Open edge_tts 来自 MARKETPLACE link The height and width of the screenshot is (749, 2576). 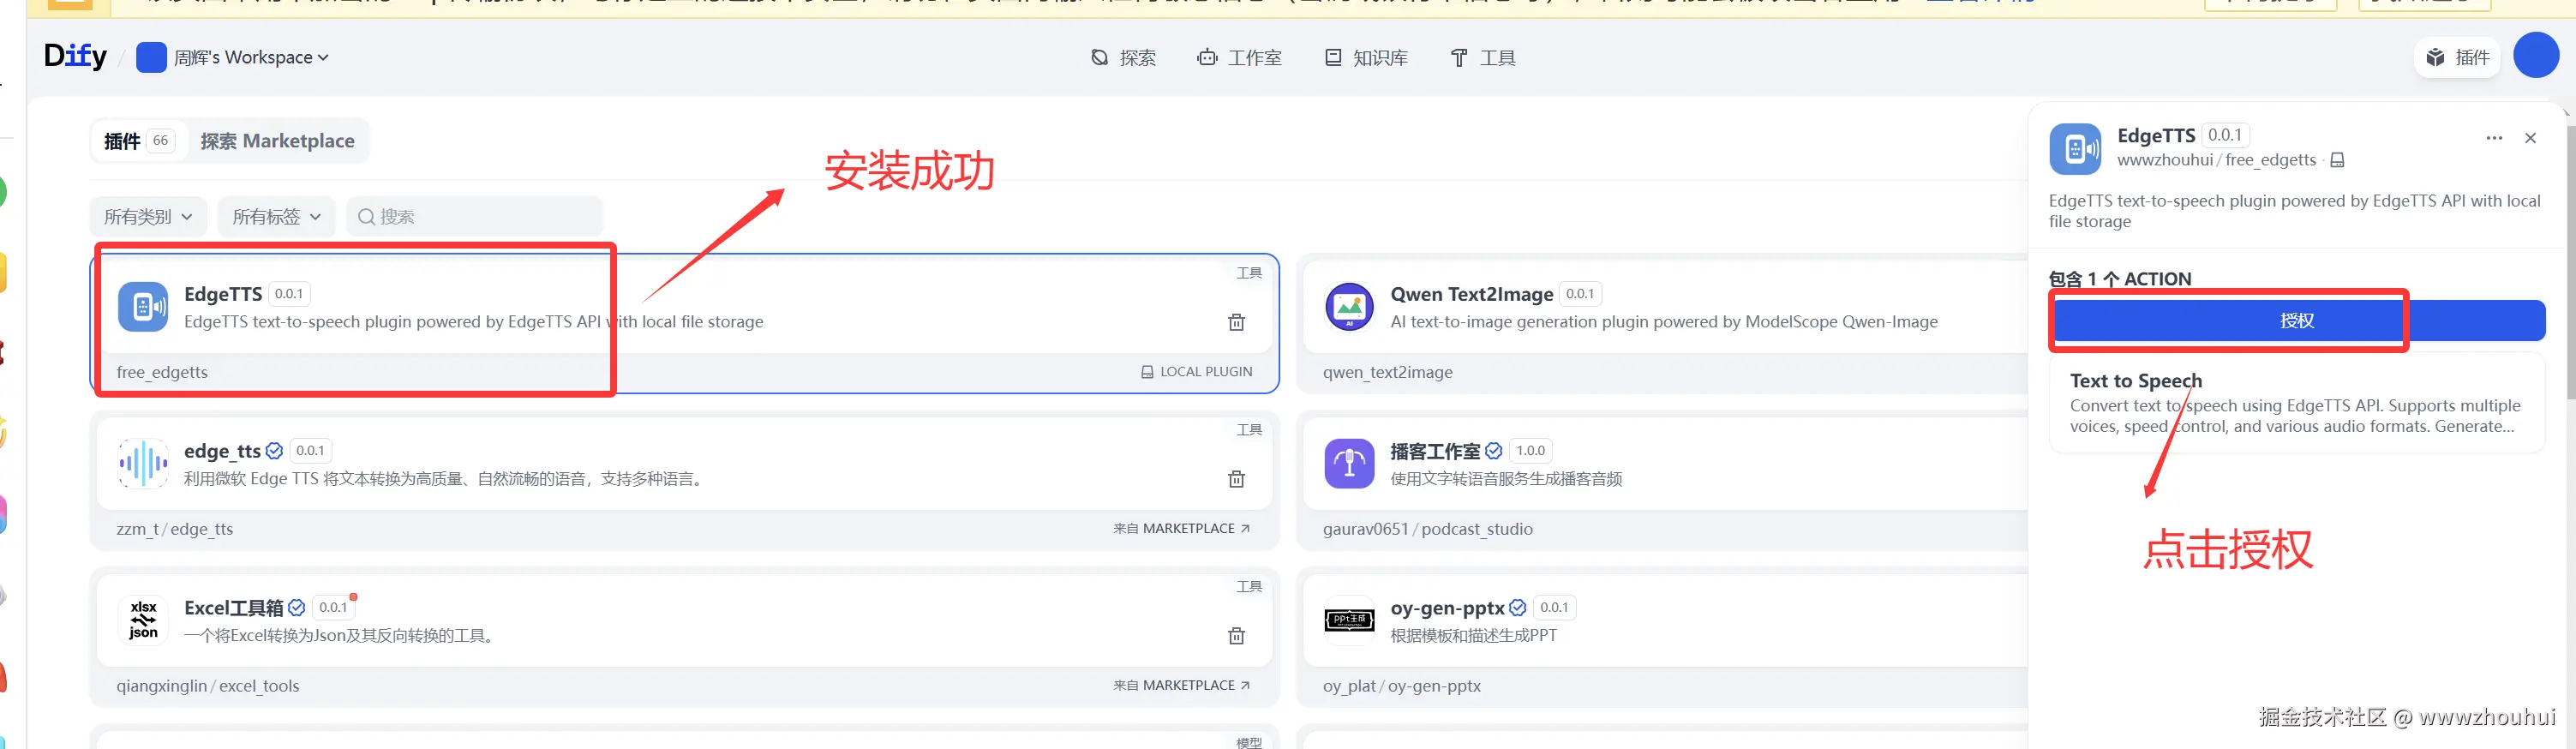pyautogui.click(x=1182, y=528)
